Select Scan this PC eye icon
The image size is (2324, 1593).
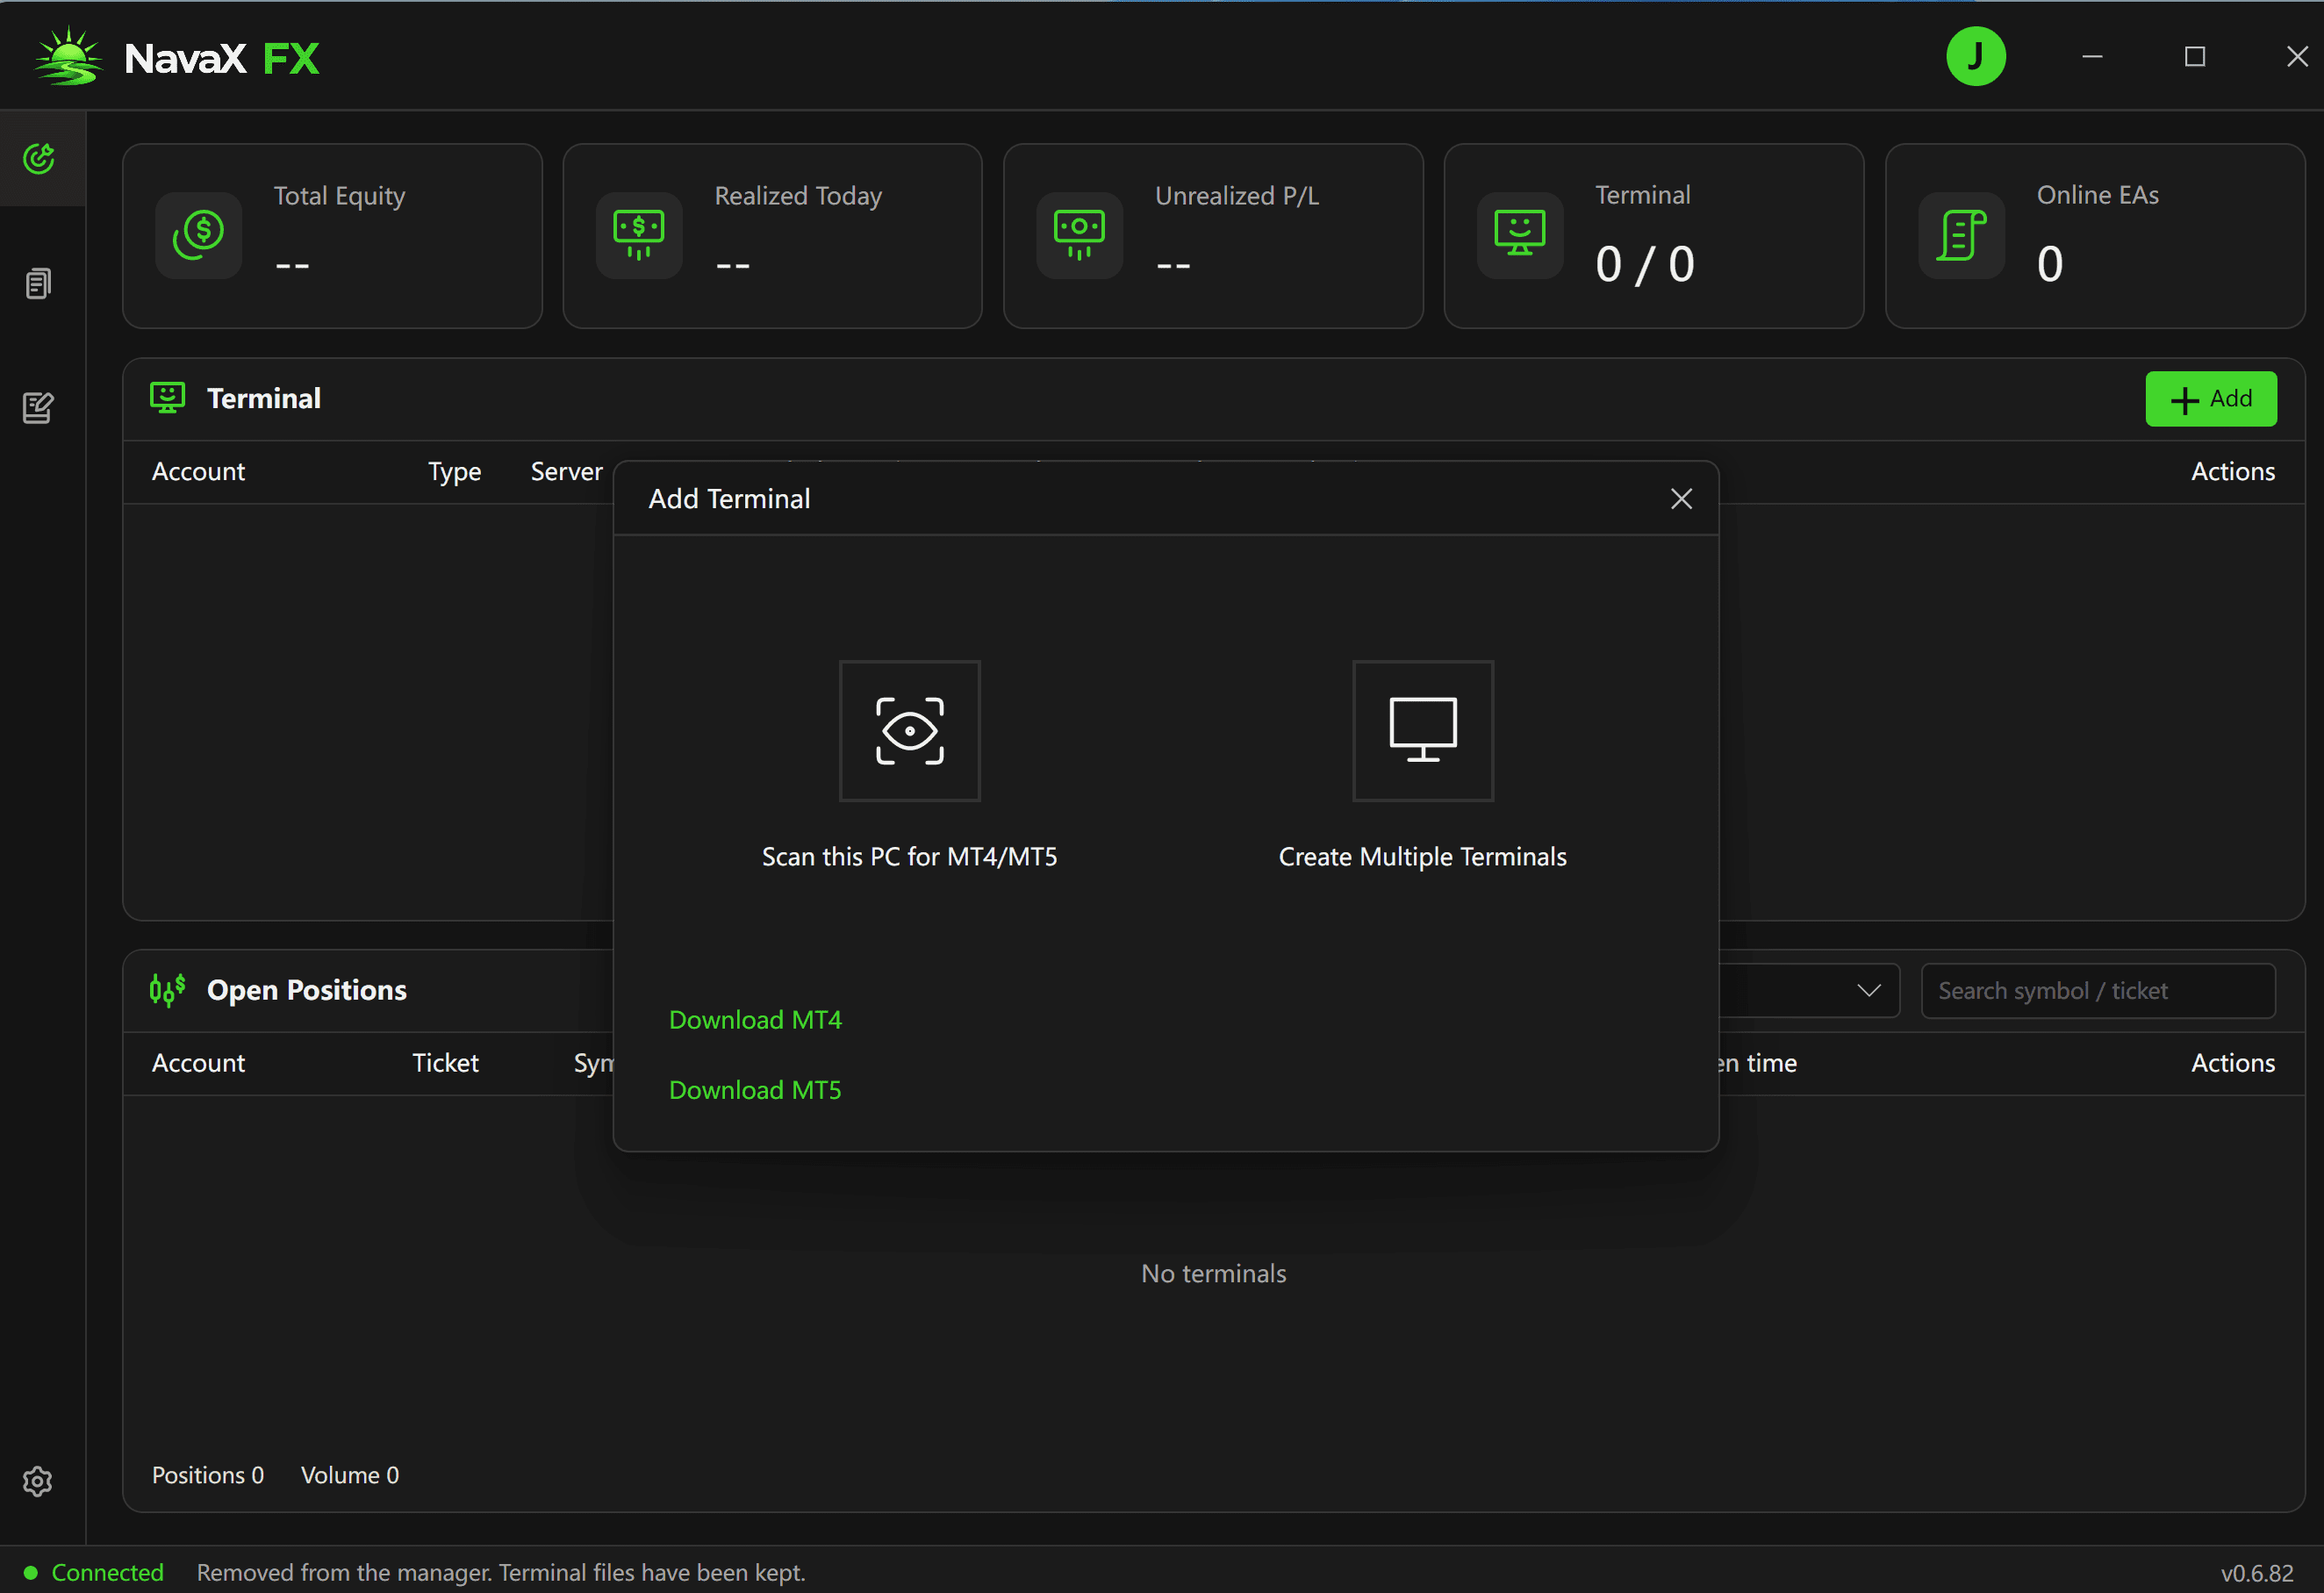click(x=910, y=731)
